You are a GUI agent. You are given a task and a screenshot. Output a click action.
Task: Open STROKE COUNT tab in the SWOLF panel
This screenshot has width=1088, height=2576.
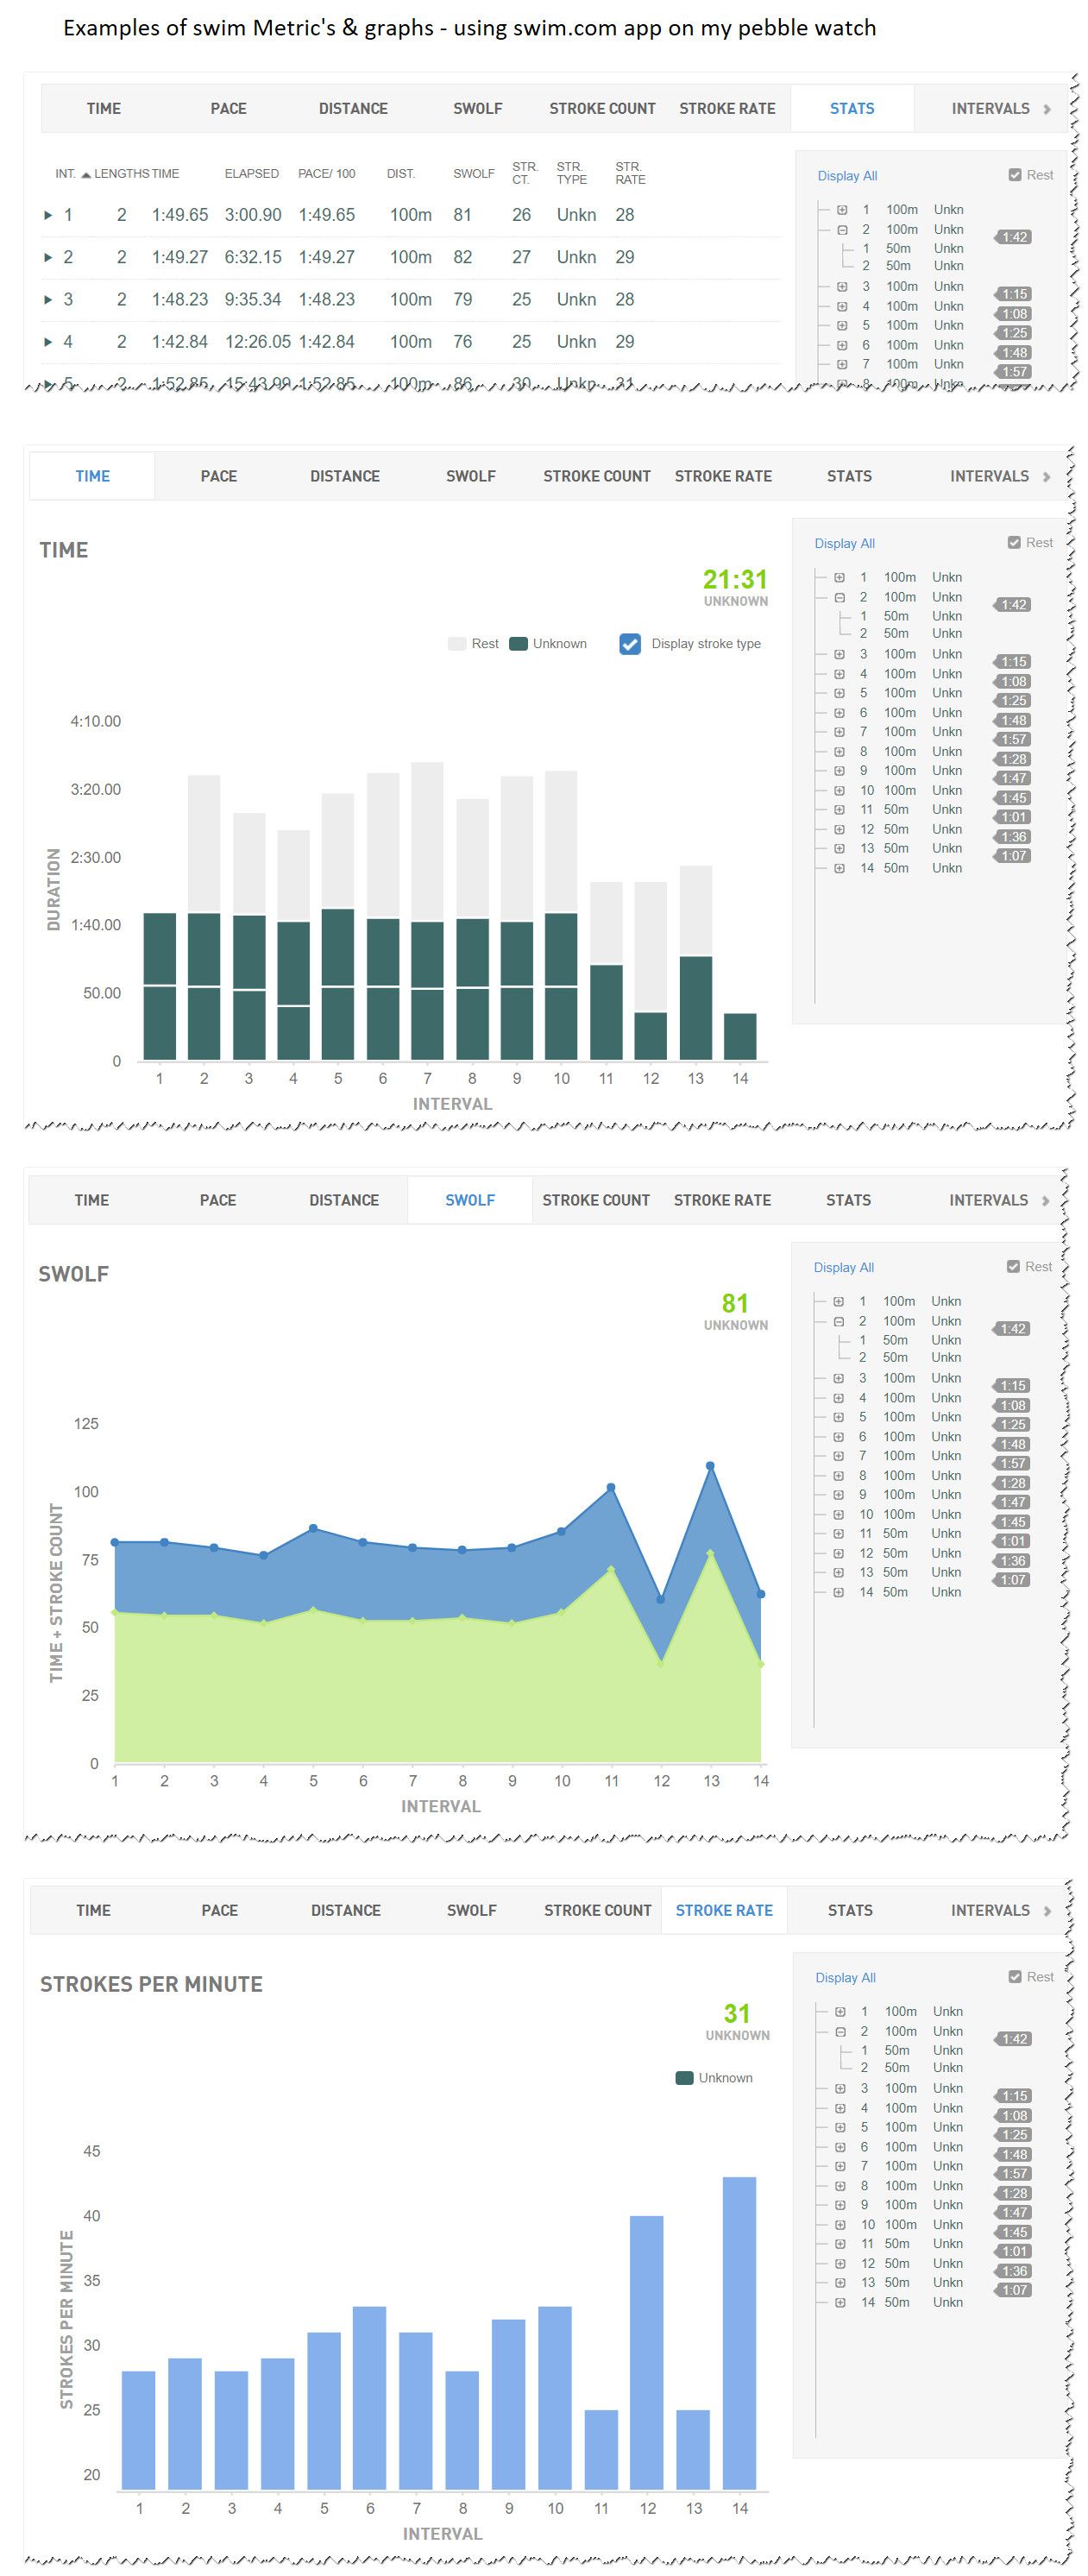(596, 1200)
